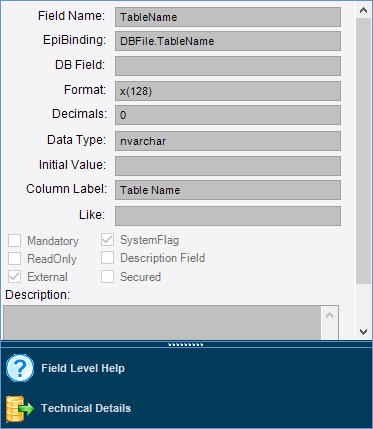373x429 pixels.
Task: Click the empty DB Field input
Action: tap(228, 66)
